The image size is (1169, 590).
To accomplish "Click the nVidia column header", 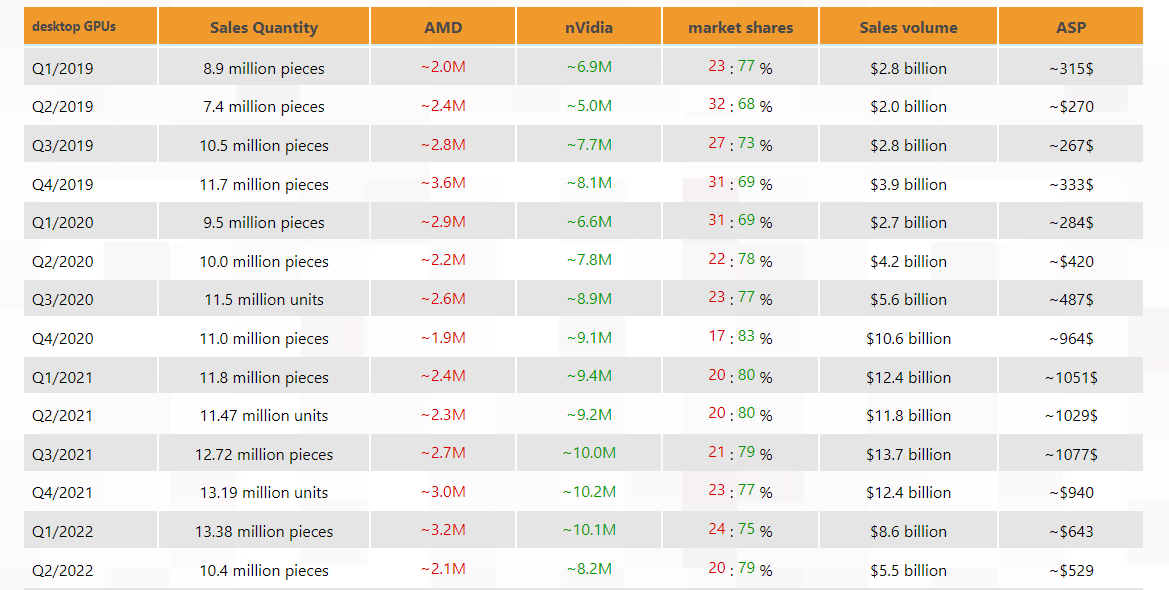I will point(589,28).
